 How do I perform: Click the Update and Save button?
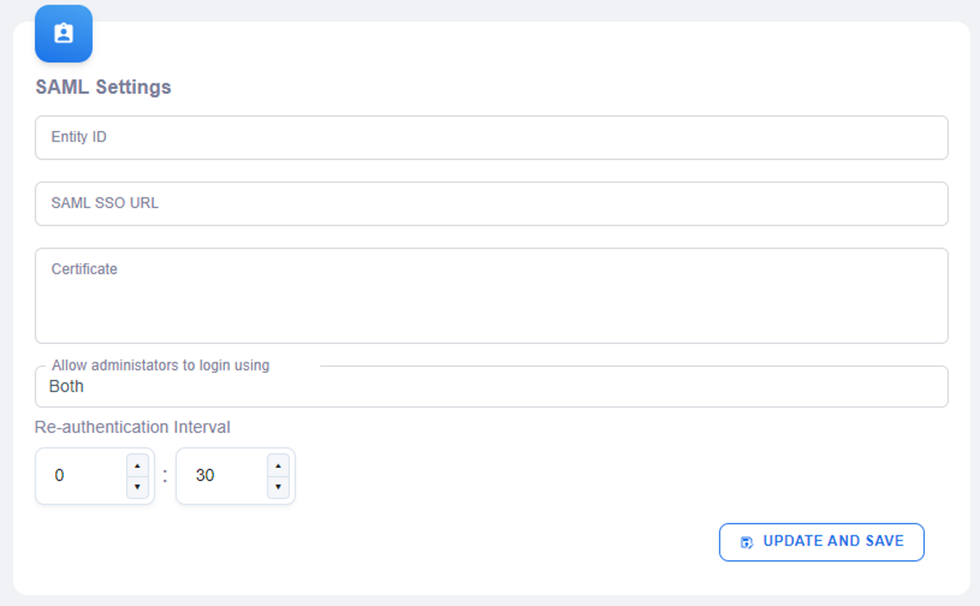821,542
